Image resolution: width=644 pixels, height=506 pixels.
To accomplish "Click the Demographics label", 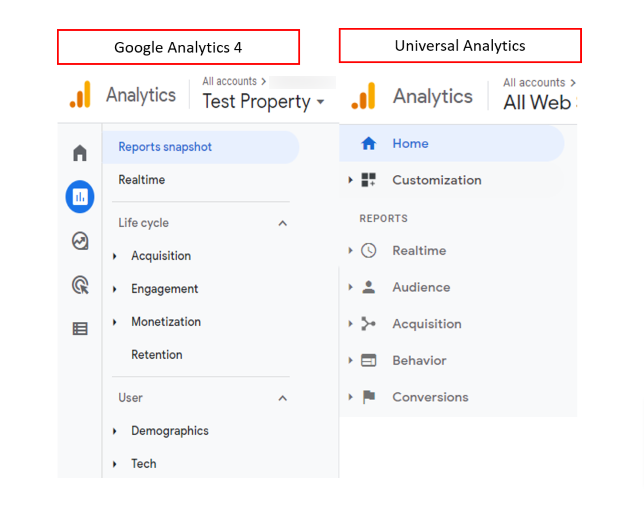I will (170, 431).
